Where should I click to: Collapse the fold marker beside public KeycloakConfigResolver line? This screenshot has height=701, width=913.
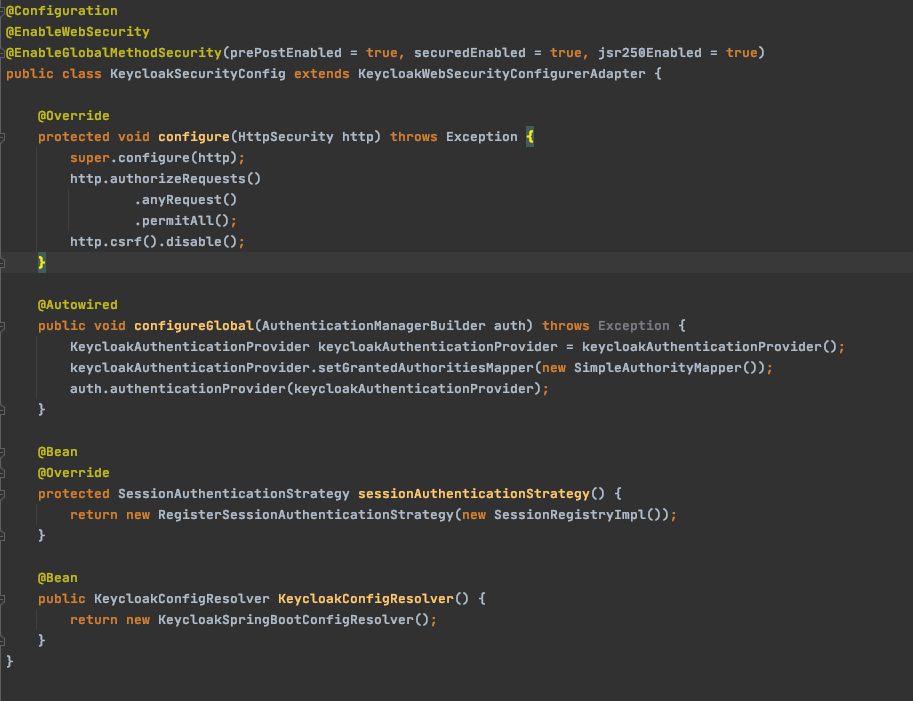[x=2, y=599]
